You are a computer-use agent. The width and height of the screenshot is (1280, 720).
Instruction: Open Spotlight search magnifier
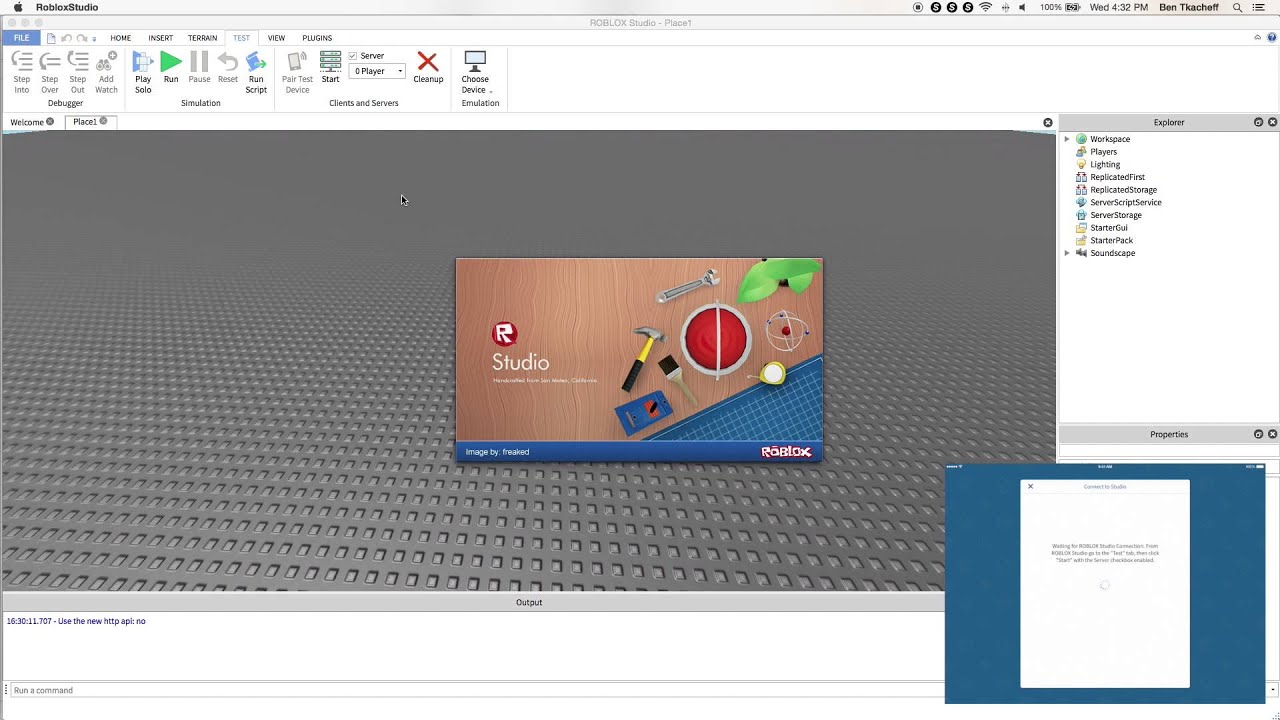coord(1237,7)
